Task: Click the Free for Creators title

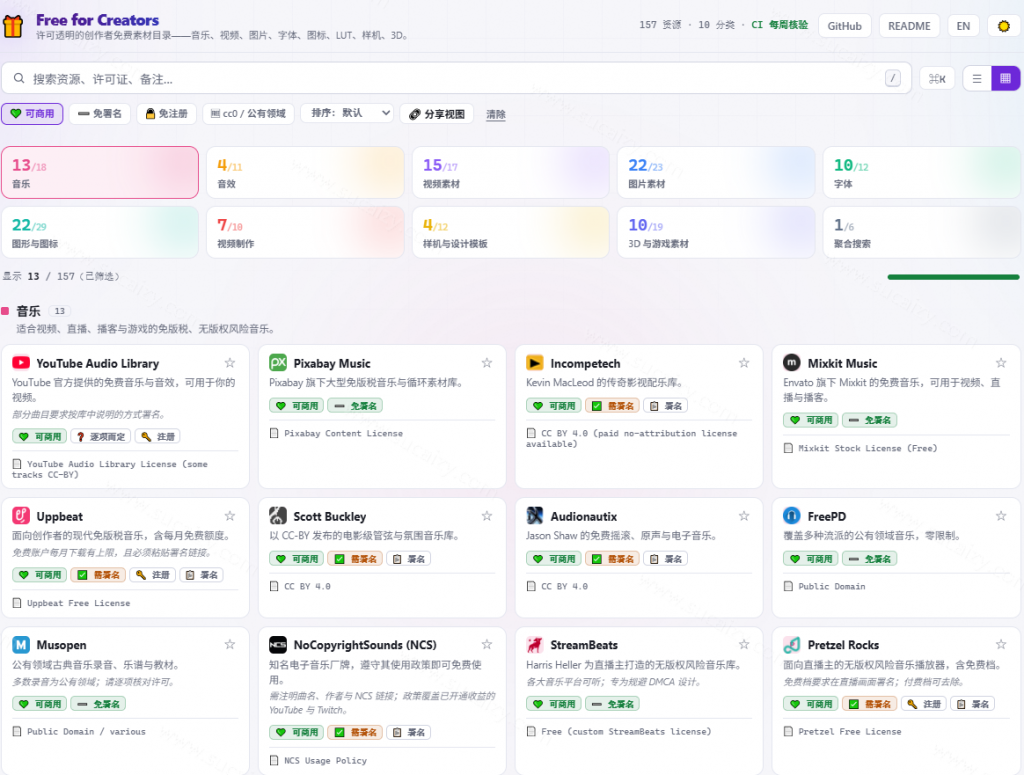Action: (97, 20)
